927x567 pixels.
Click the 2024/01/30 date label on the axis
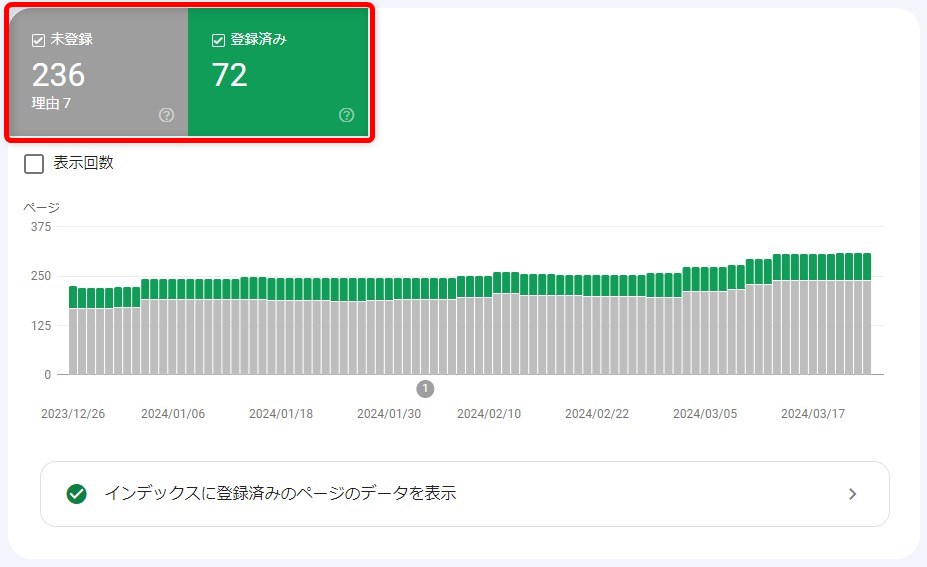(x=389, y=414)
